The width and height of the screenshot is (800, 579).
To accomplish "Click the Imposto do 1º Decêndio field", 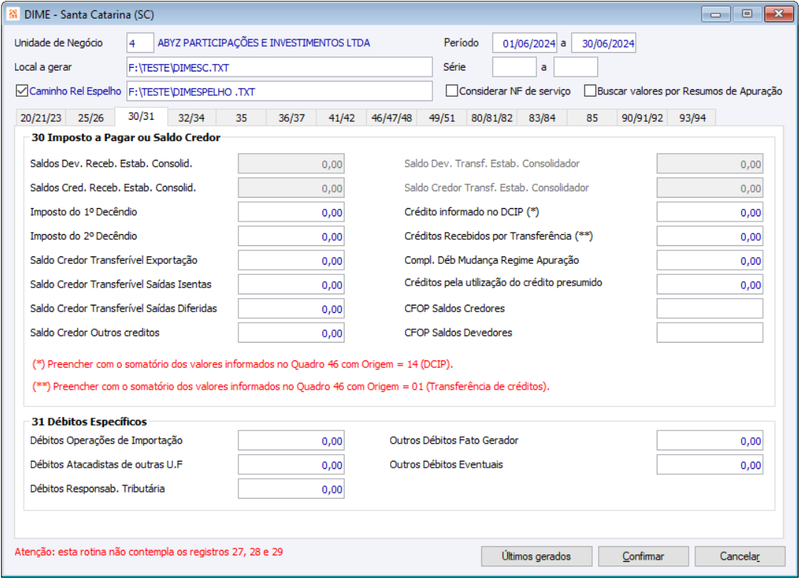I will [291, 212].
